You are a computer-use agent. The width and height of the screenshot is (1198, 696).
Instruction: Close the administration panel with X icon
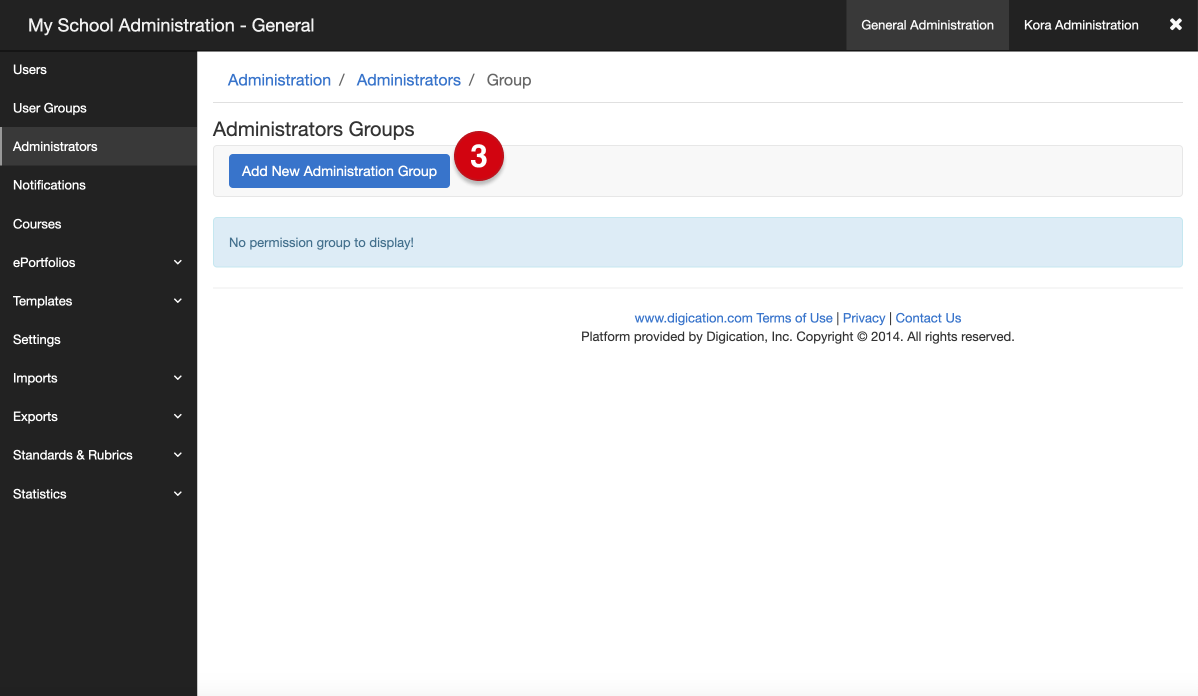click(x=1175, y=24)
